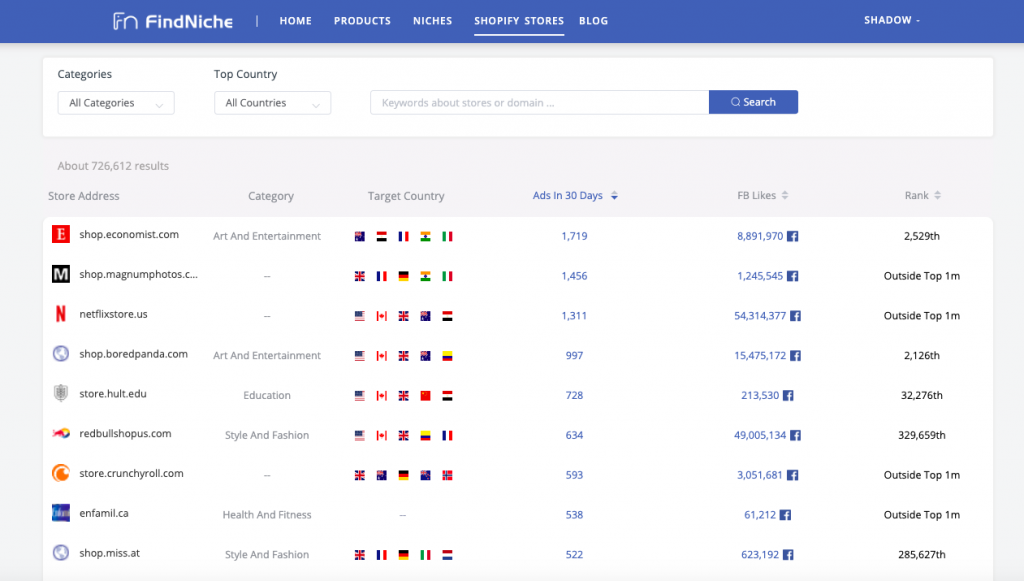Open redbullshopus.com store link

(125, 433)
